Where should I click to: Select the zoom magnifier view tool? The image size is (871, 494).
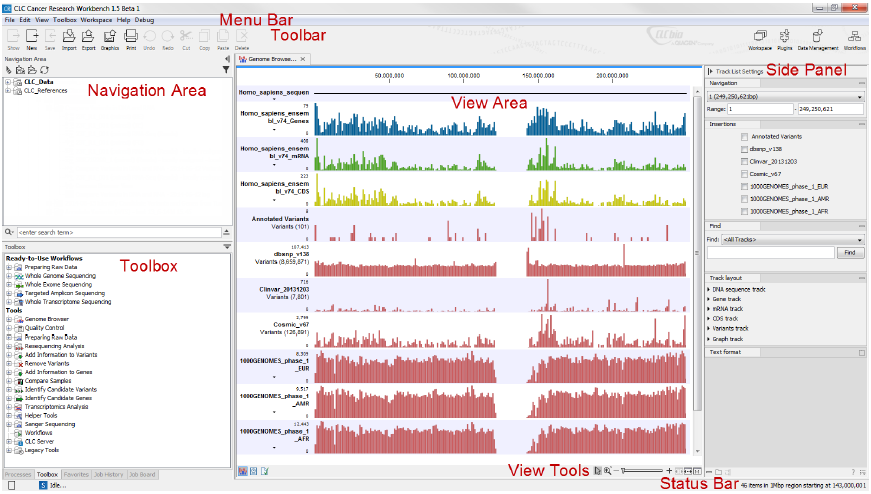[608, 471]
